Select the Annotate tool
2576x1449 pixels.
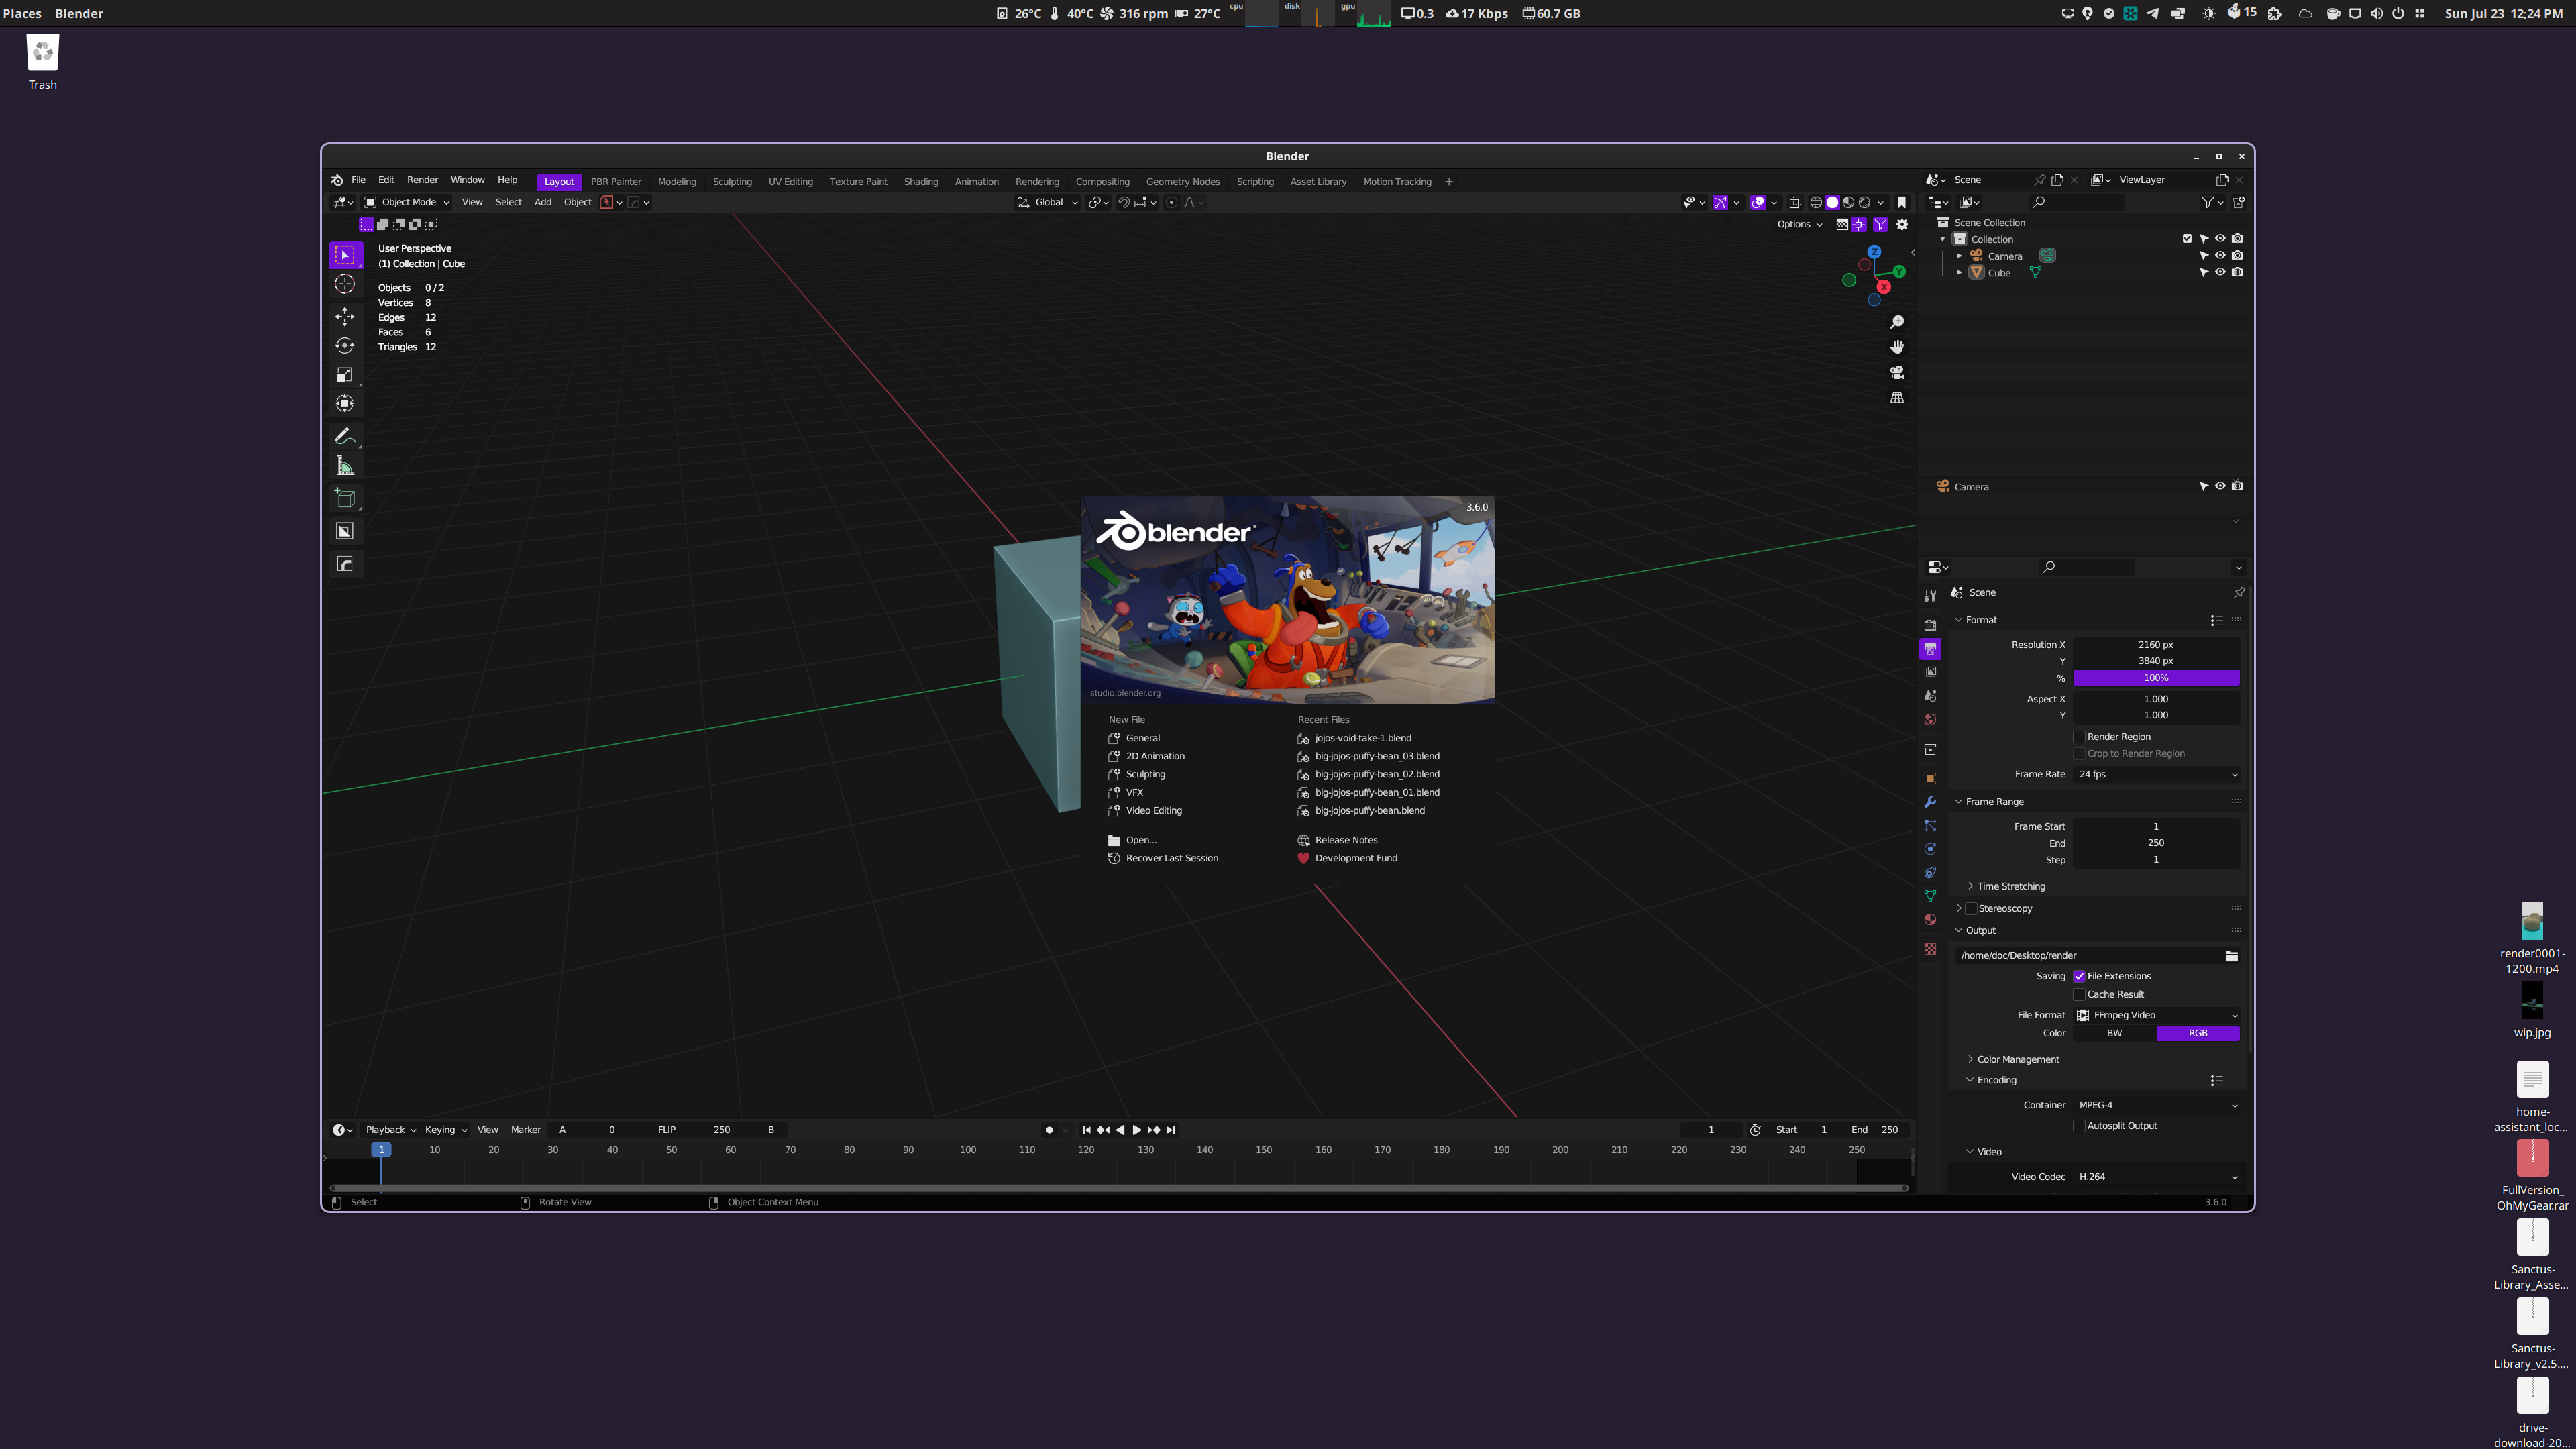(345, 436)
